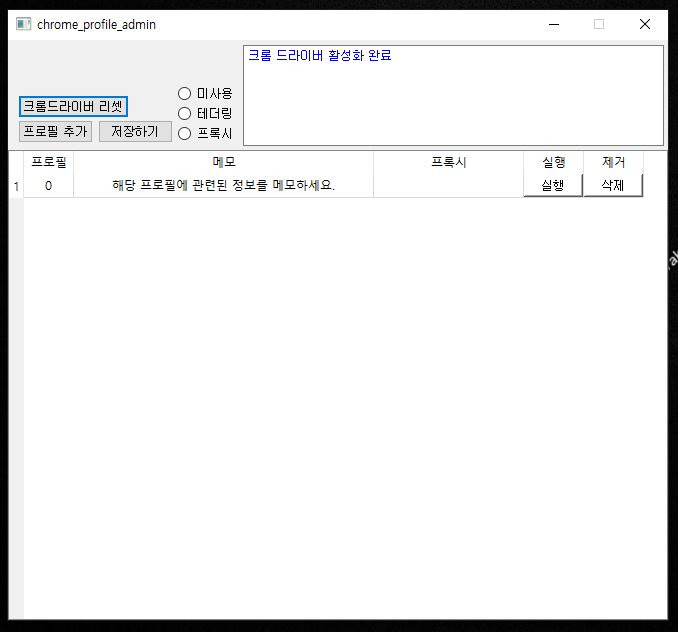The width and height of the screenshot is (678, 632).
Task: Click the chrome_profile_admin window icon
Action: click(23, 24)
